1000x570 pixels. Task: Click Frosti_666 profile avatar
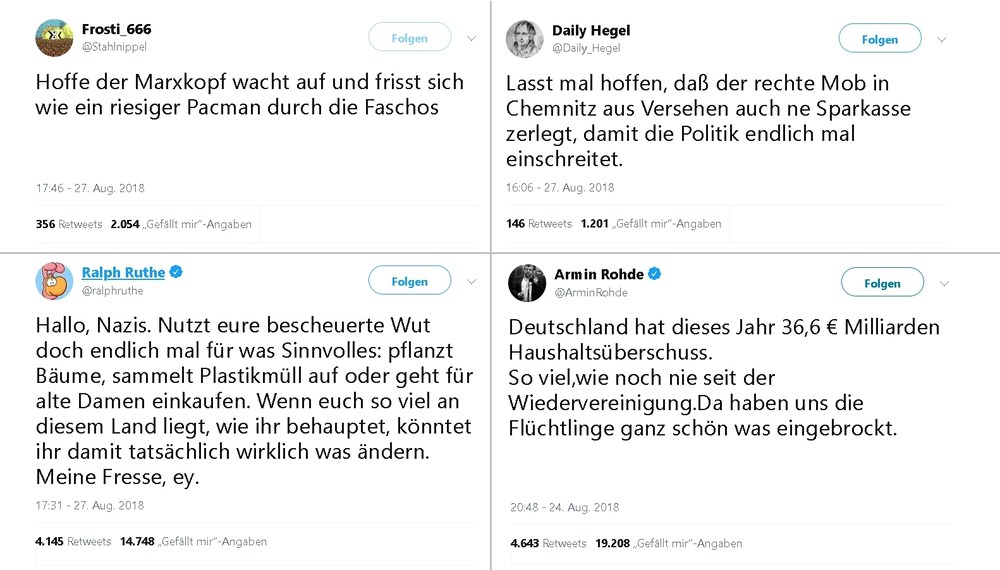(54, 38)
